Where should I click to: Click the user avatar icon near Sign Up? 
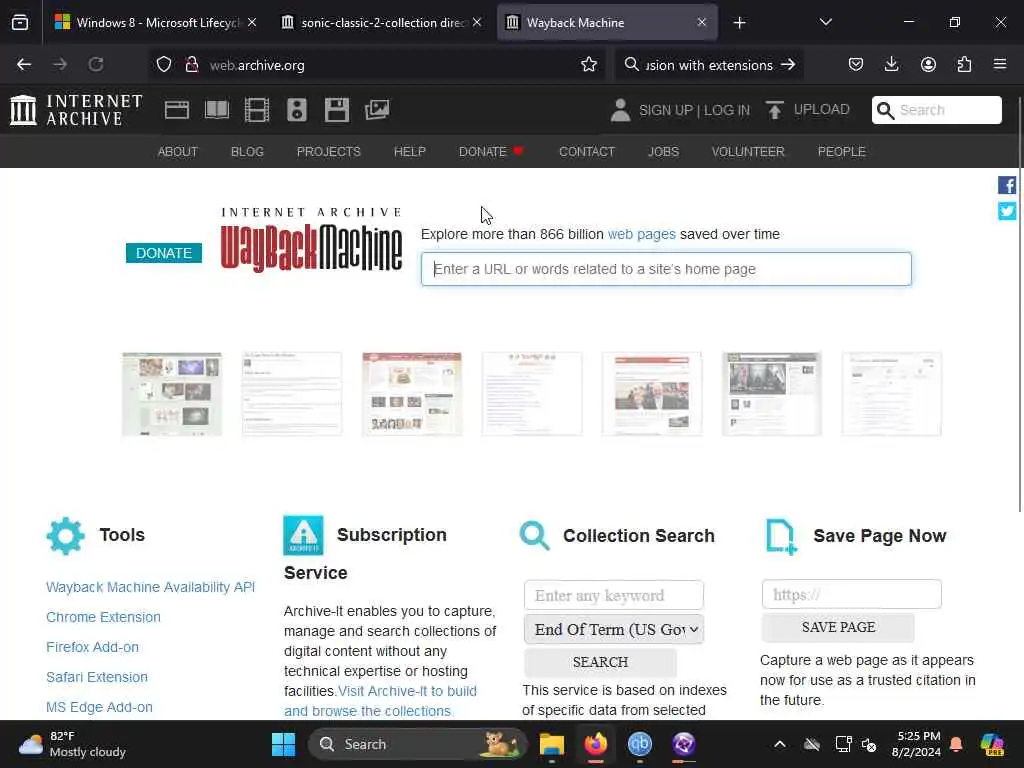(x=620, y=110)
